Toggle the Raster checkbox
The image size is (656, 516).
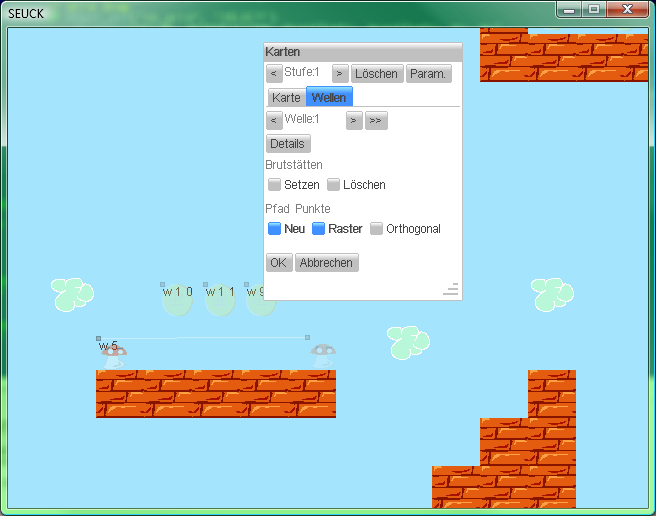319,229
